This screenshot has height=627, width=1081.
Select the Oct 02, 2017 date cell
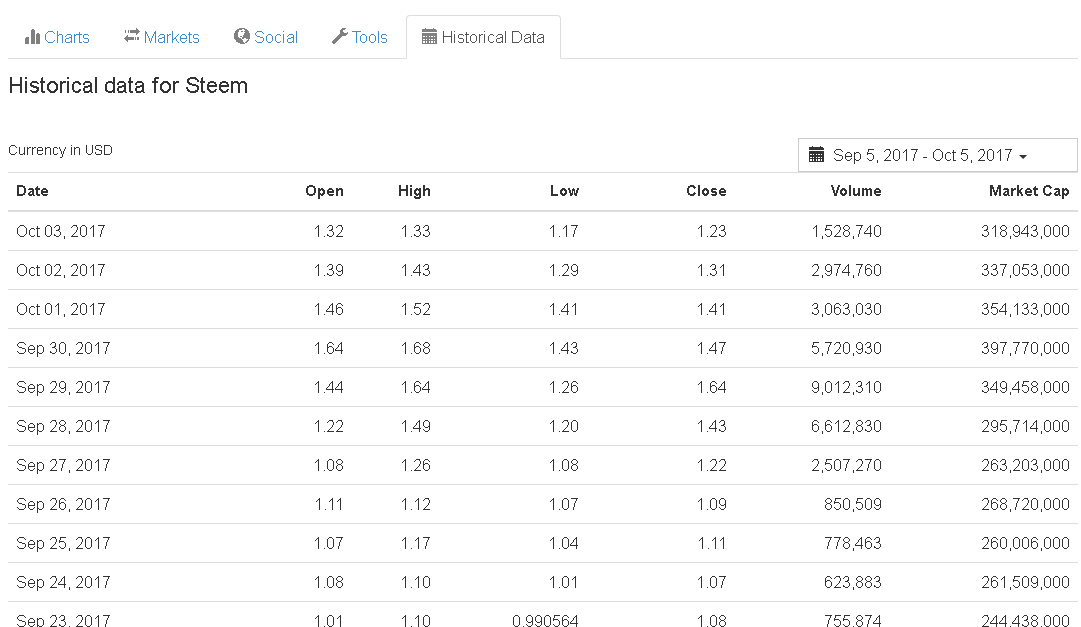click(x=61, y=270)
